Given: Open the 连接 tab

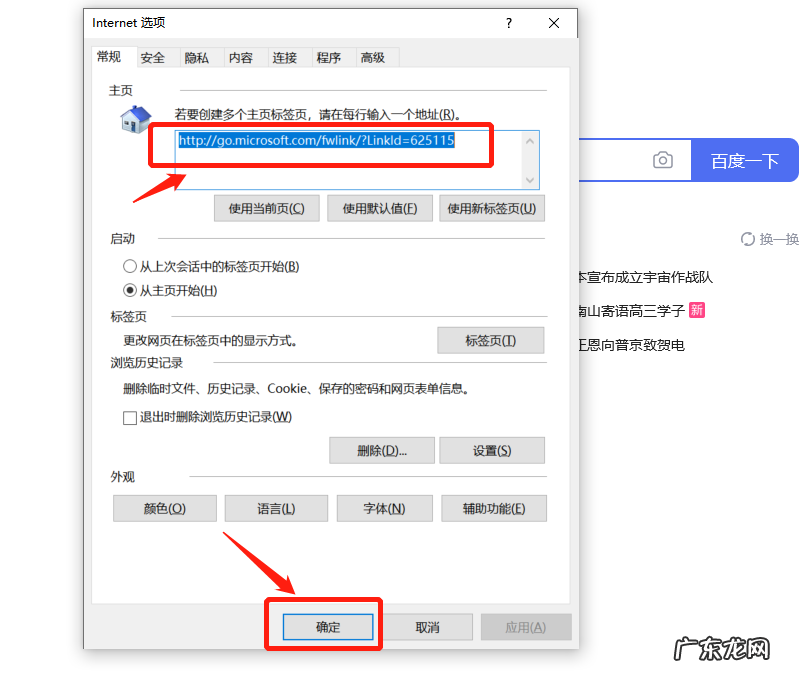Looking at the screenshot, I should [x=285, y=57].
